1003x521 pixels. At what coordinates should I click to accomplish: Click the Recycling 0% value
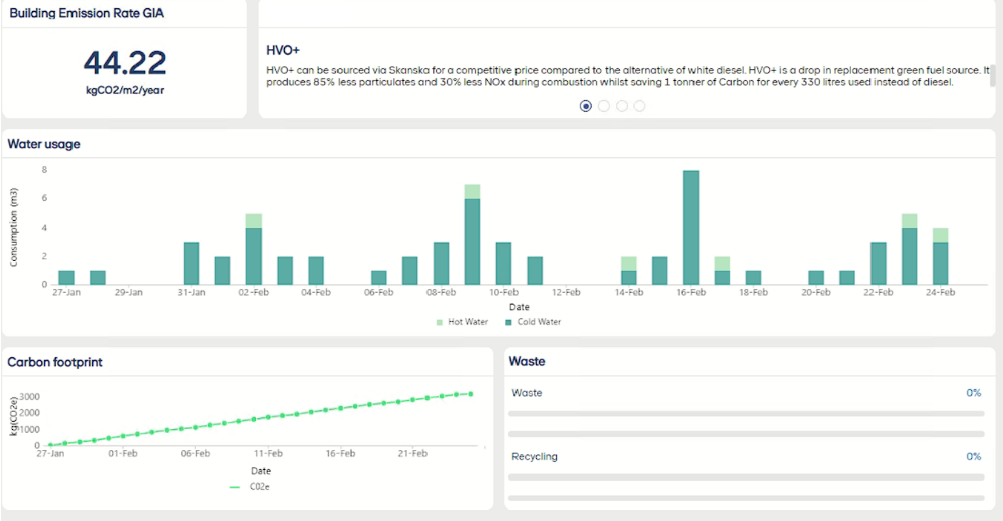973,457
